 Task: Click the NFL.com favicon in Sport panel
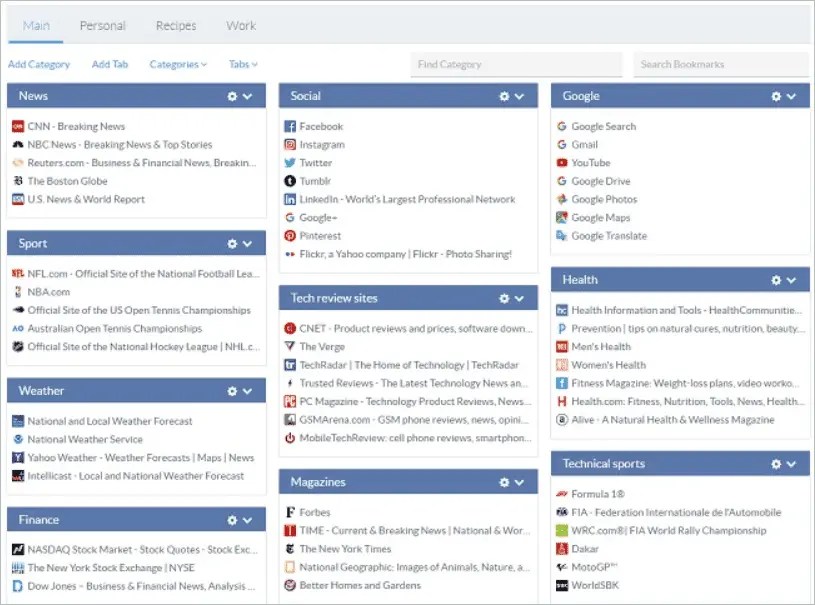(x=20, y=273)
